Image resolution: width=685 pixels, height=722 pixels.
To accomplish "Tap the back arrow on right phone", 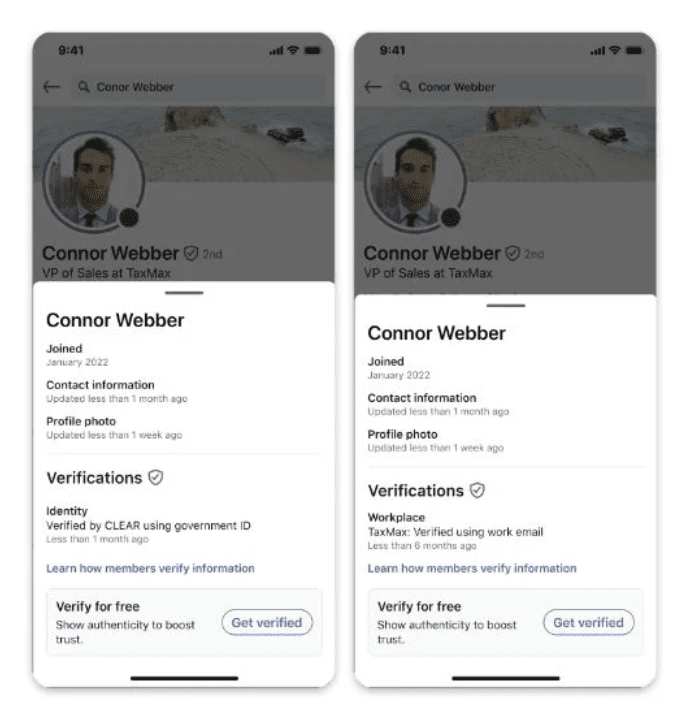I will 373,87.
